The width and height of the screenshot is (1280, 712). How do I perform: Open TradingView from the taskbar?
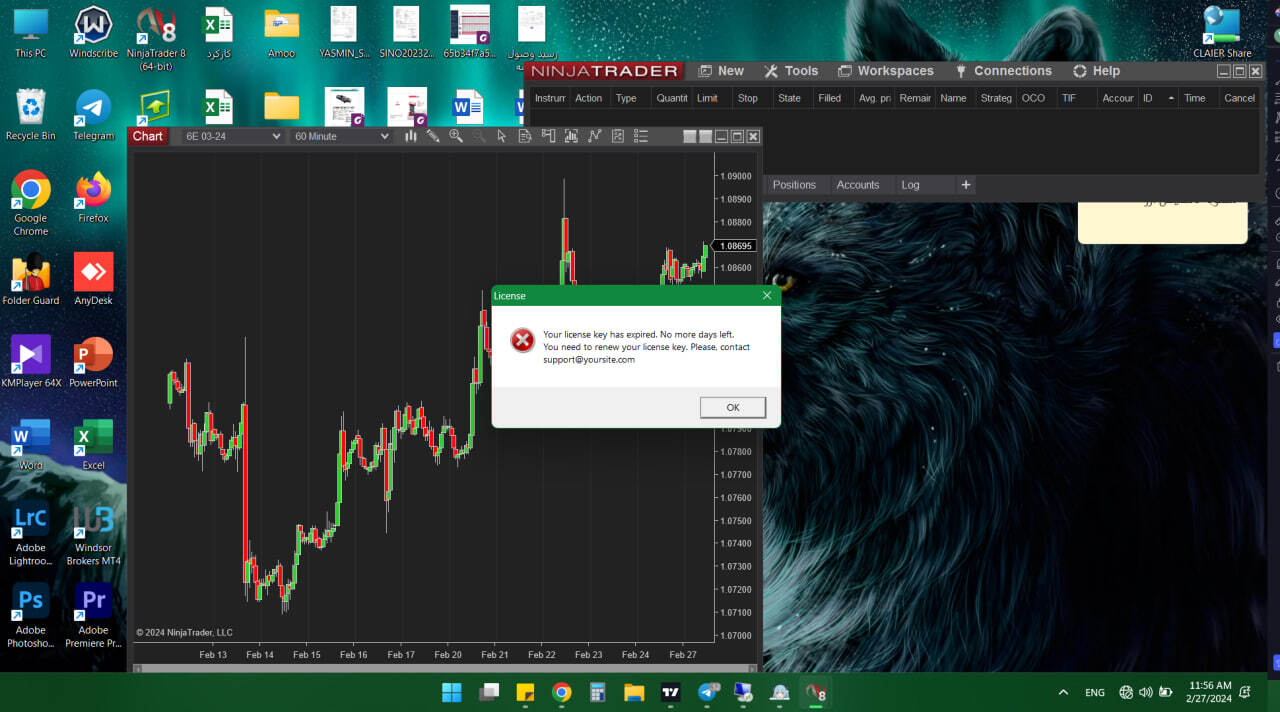click(670, 692)
